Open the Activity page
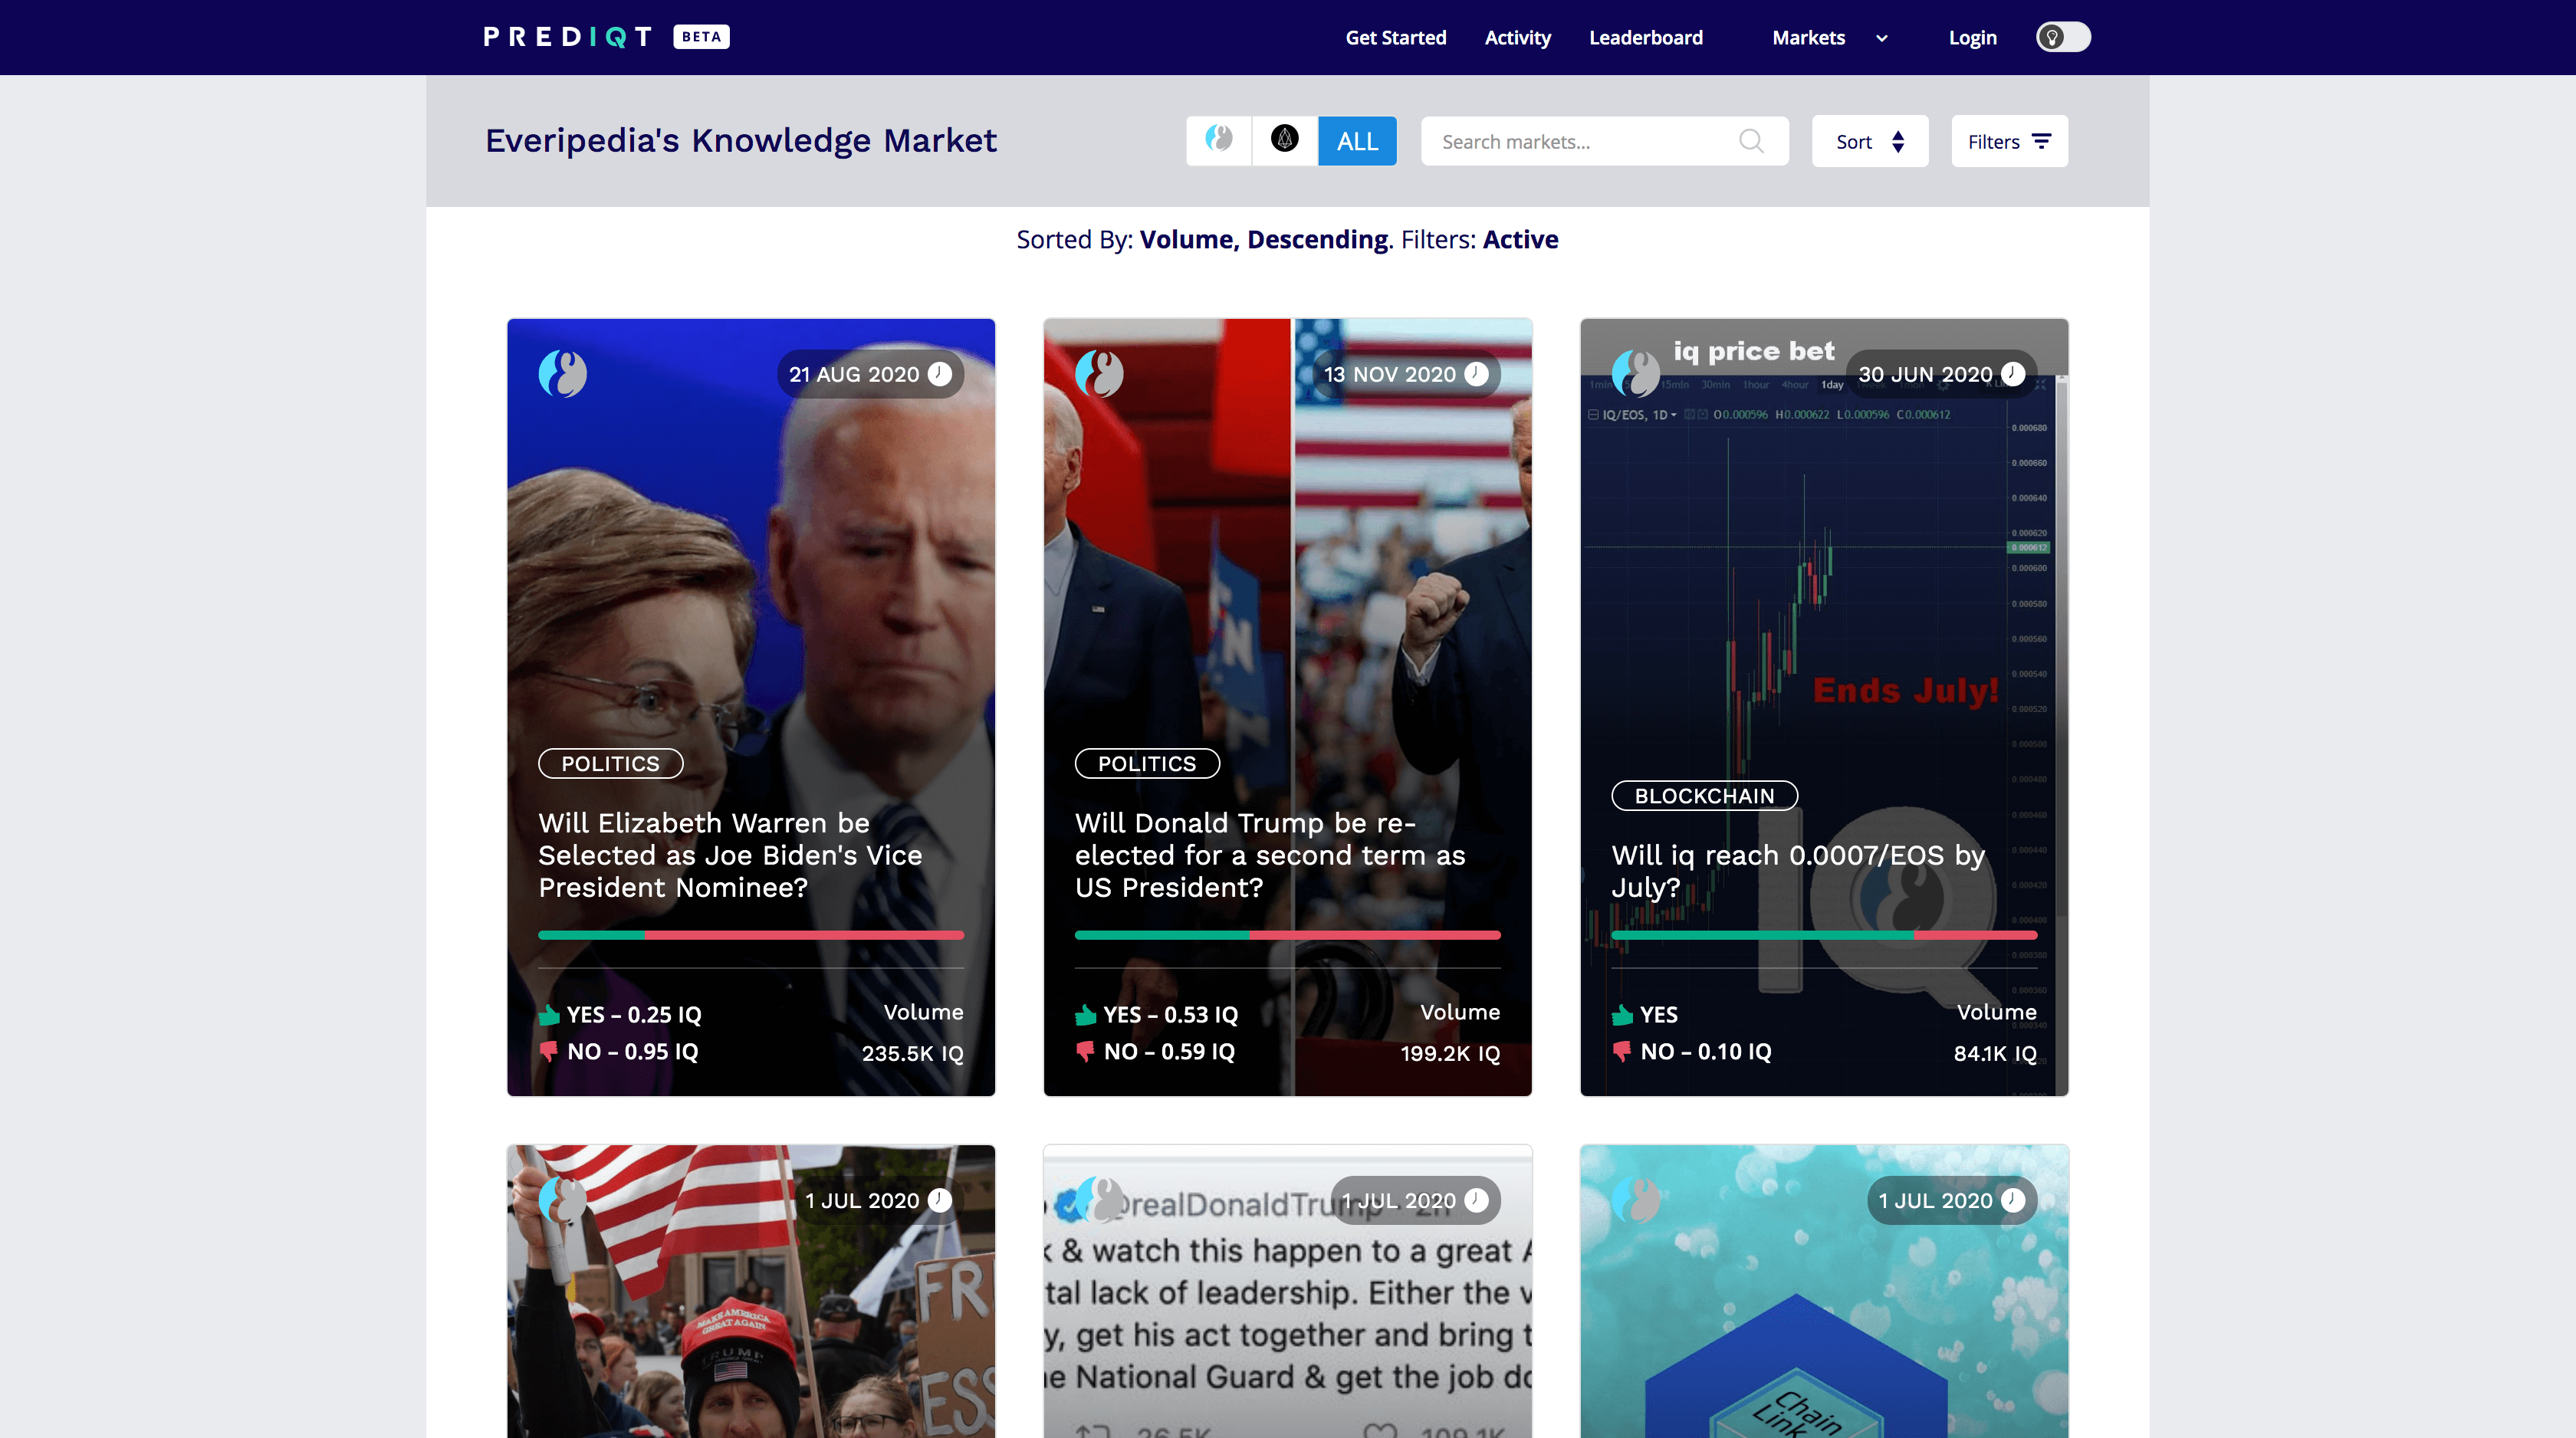This screenshot has width=2576, height=1438. (x=1517, y=38)
